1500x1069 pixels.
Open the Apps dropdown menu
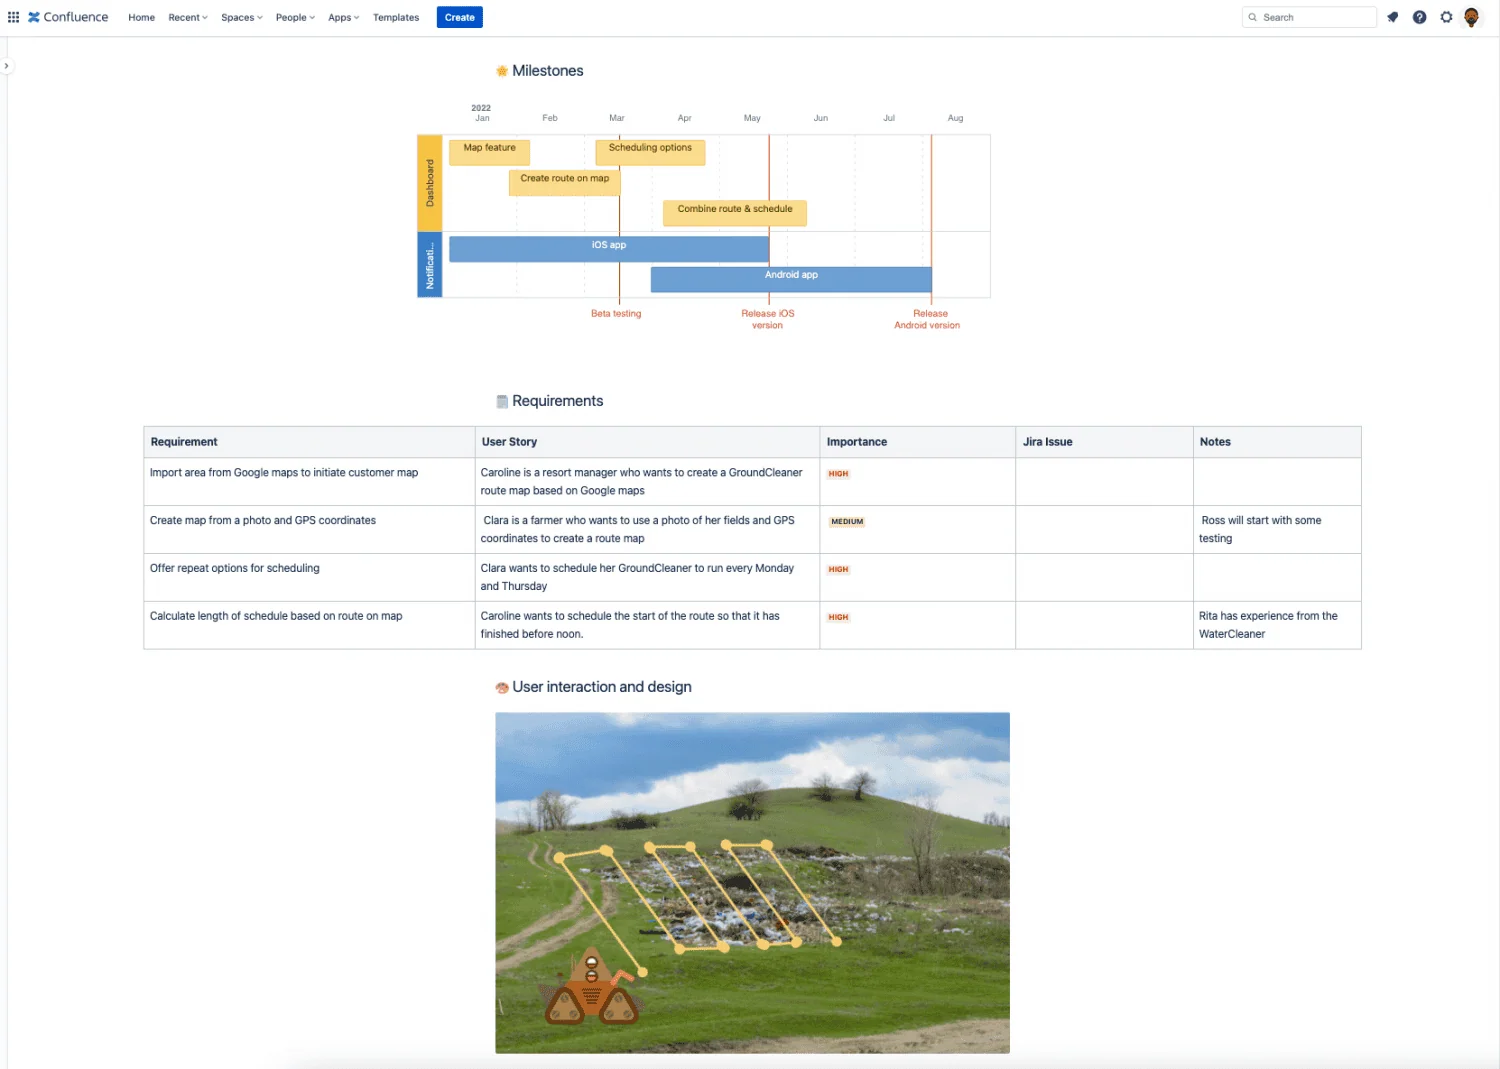click(343, 18)
